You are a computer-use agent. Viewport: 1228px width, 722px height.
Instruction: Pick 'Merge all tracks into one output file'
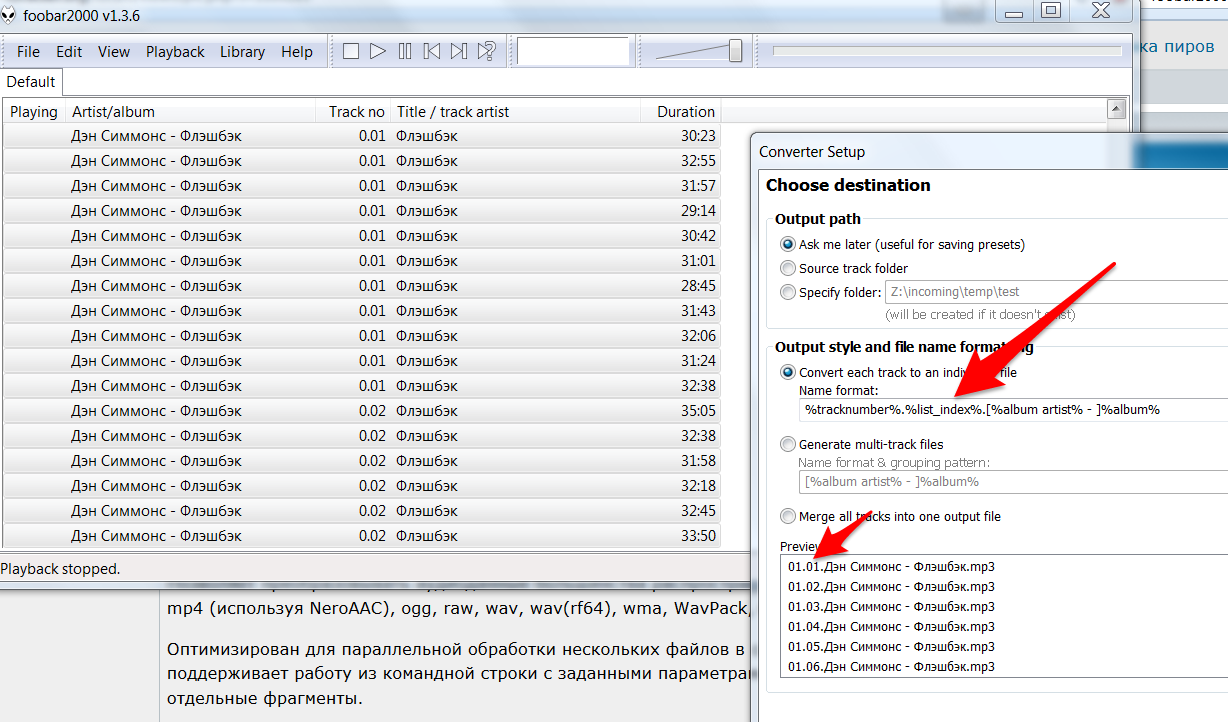[789, 516]
